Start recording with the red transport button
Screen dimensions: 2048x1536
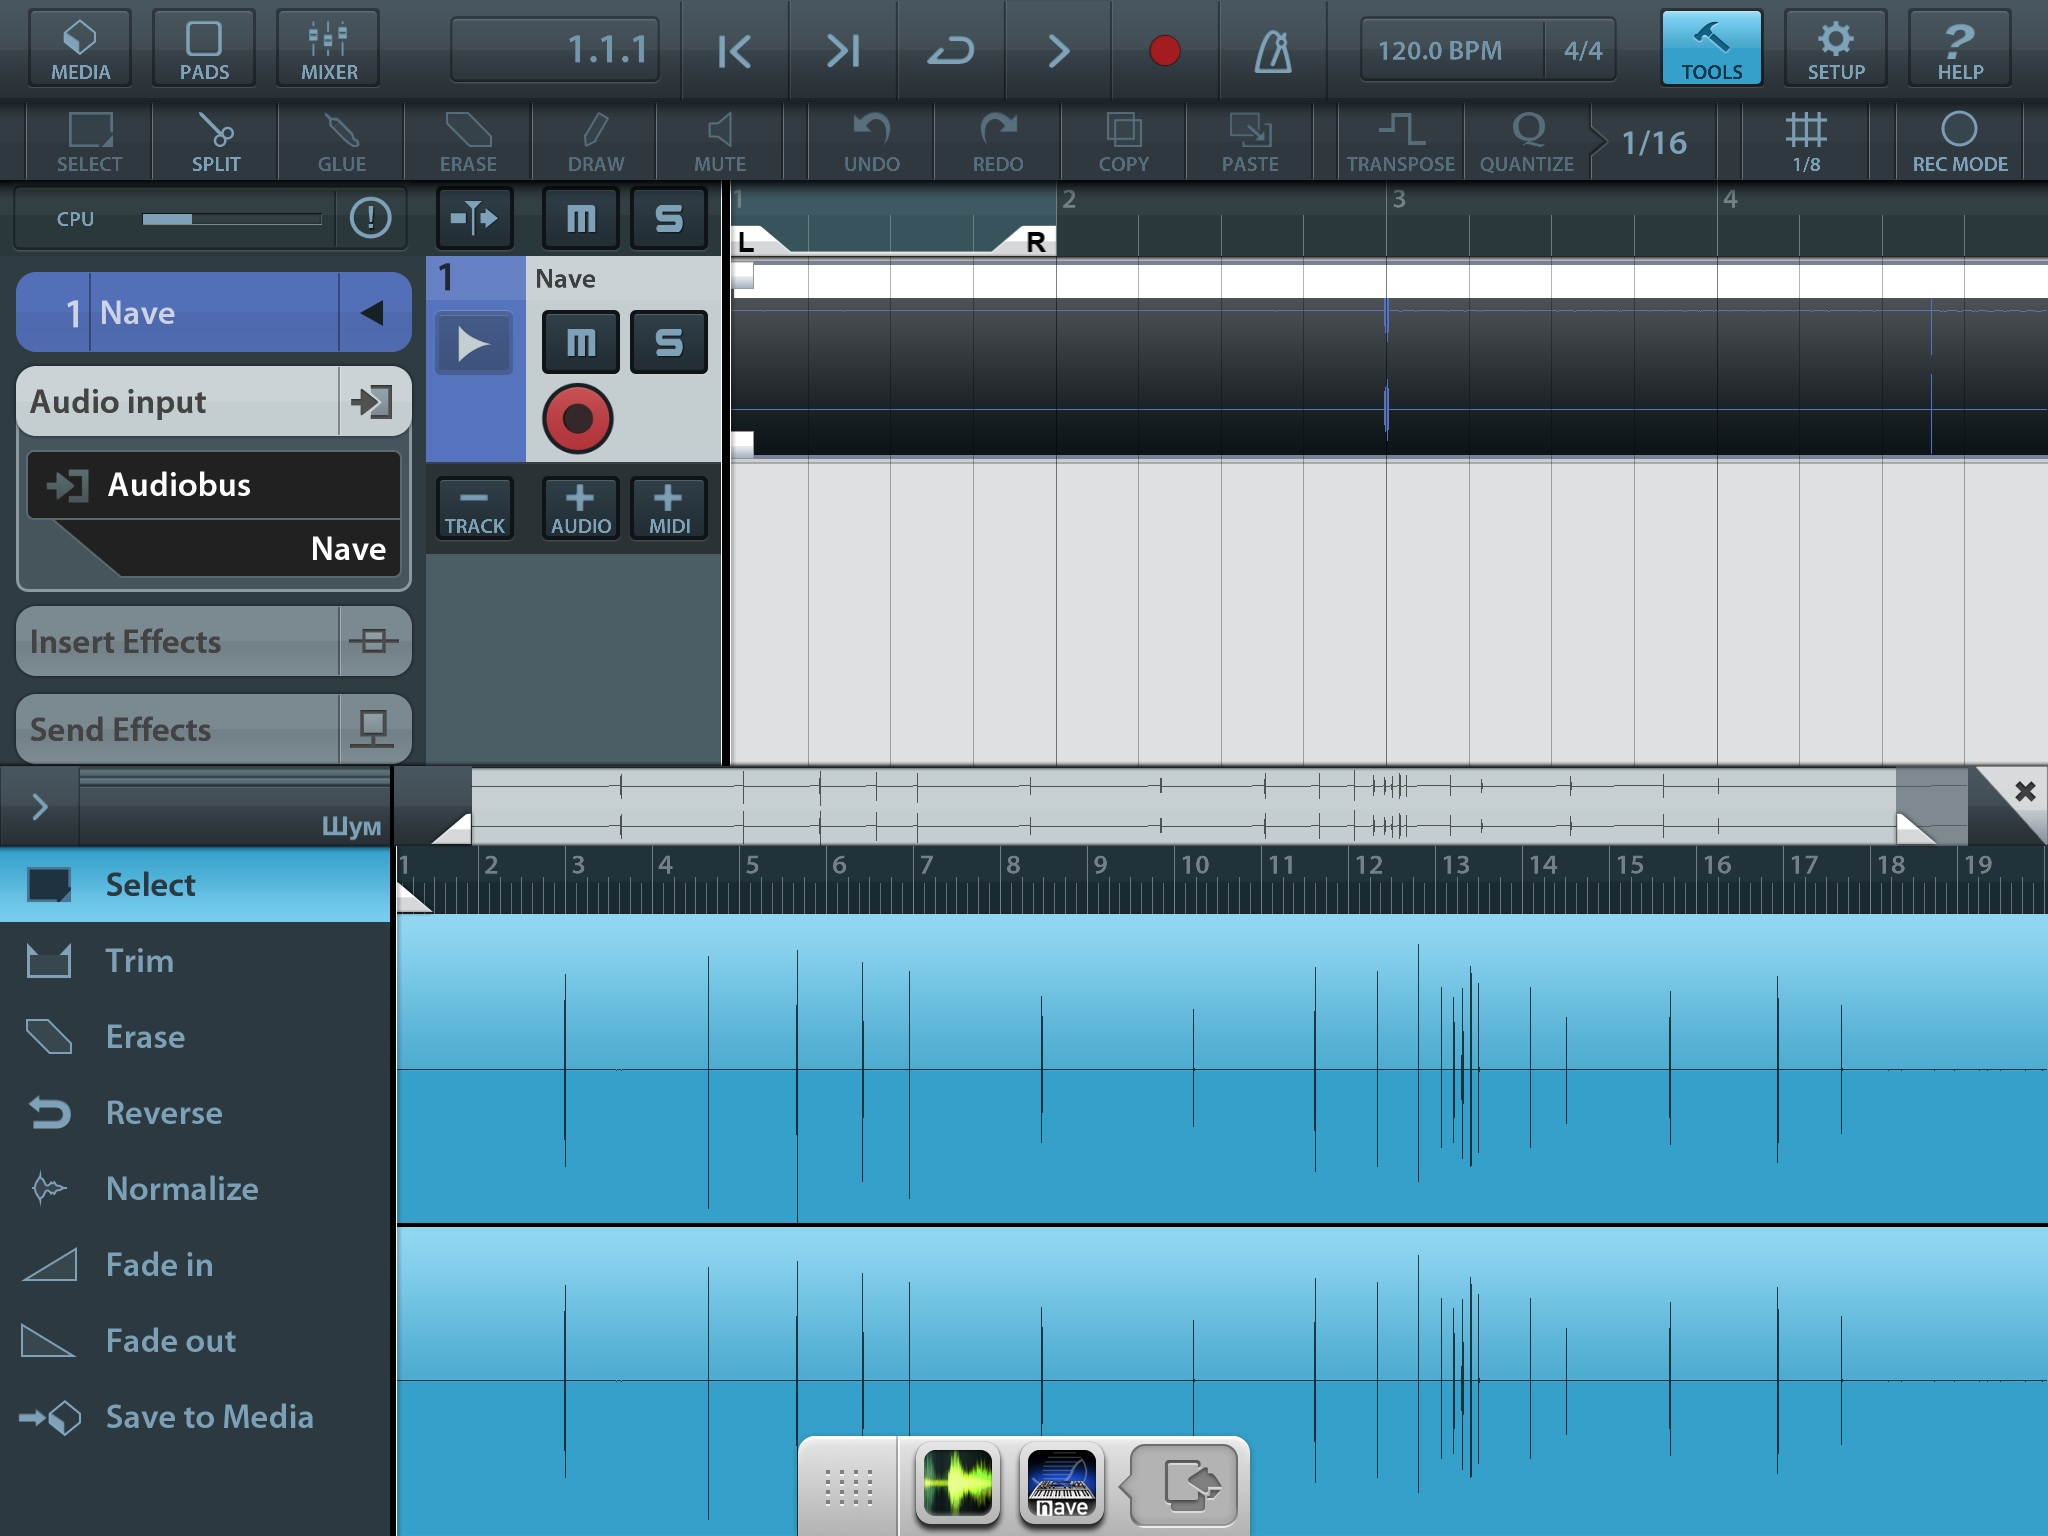coord(1165,50)
